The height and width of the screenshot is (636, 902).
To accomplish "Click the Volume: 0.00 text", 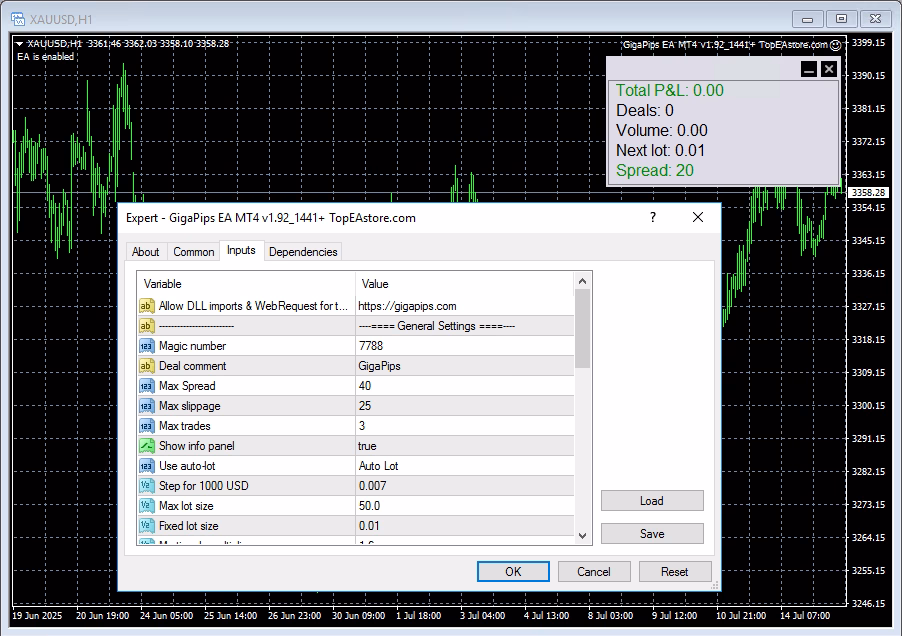I will click(x=662, y=131).
